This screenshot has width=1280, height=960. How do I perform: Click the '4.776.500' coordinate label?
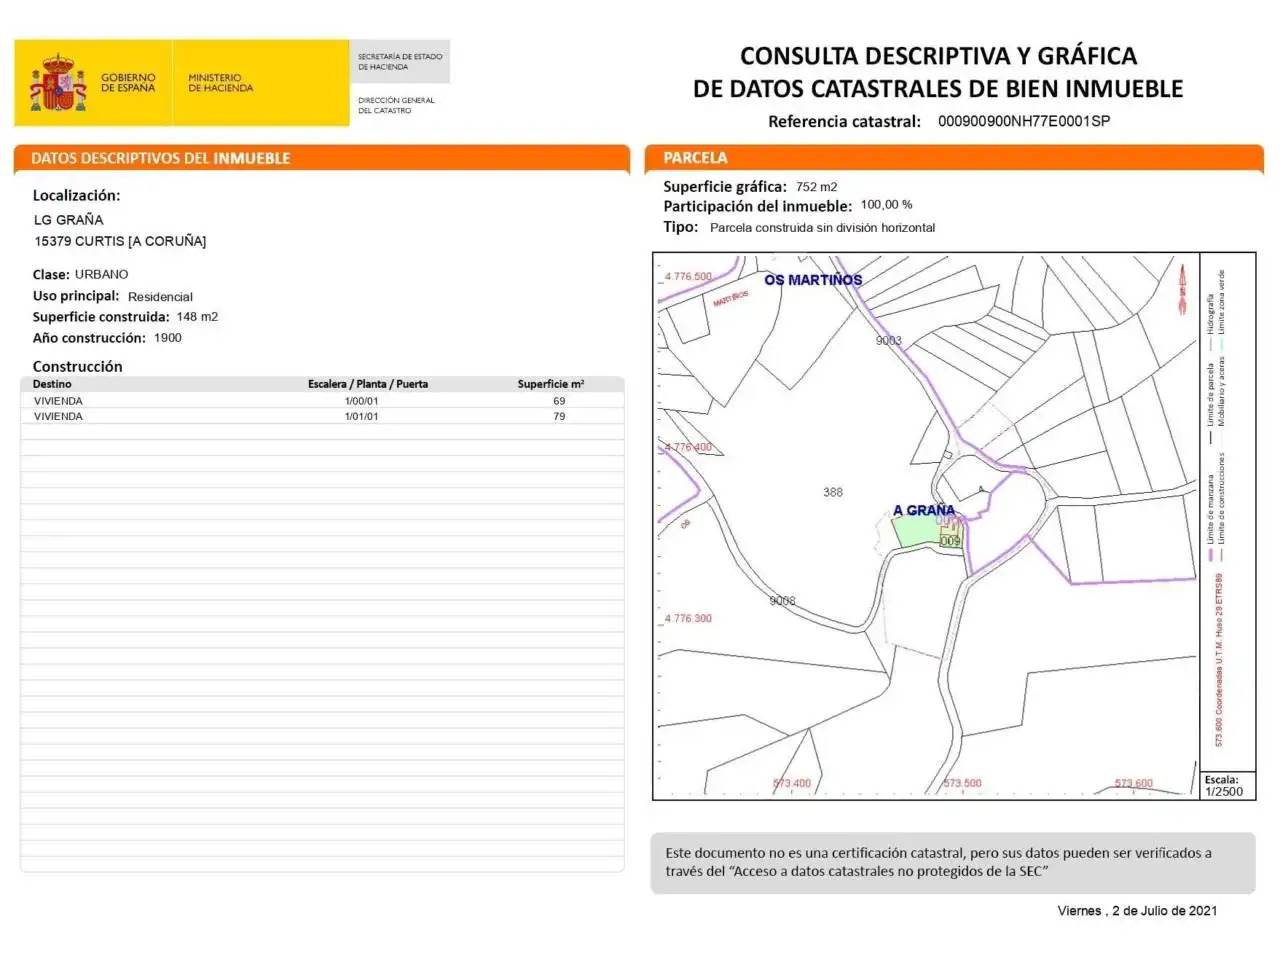click(x=689, y=277)
